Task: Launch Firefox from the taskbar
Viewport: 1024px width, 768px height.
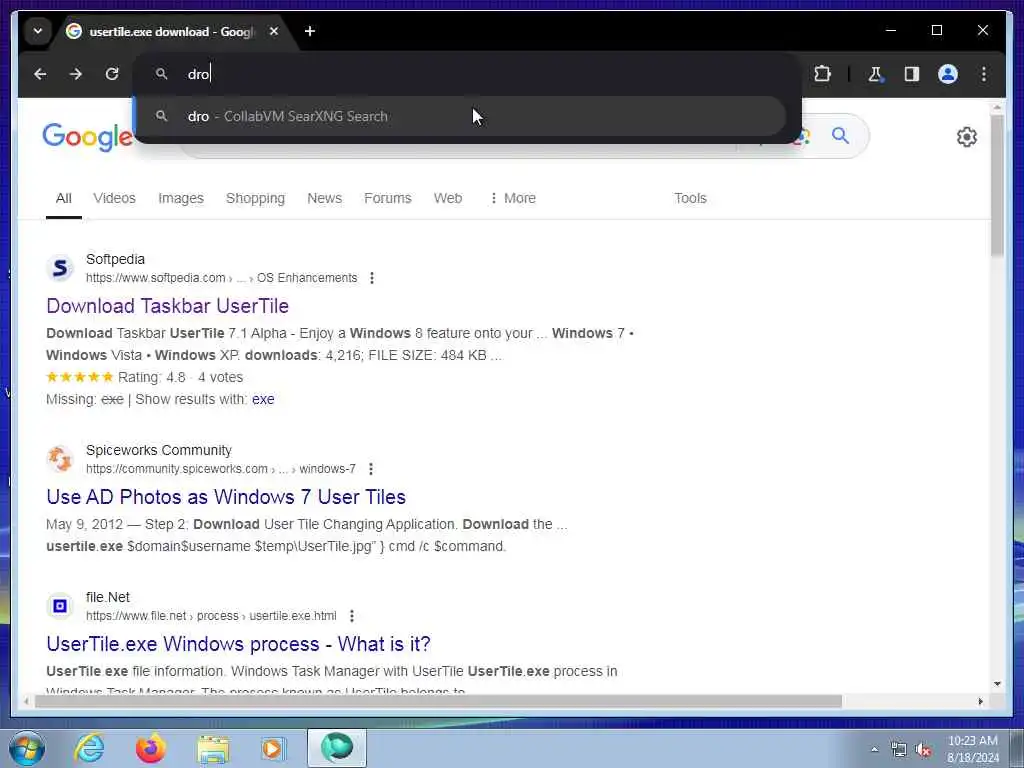Action: [x=150, y=749]
